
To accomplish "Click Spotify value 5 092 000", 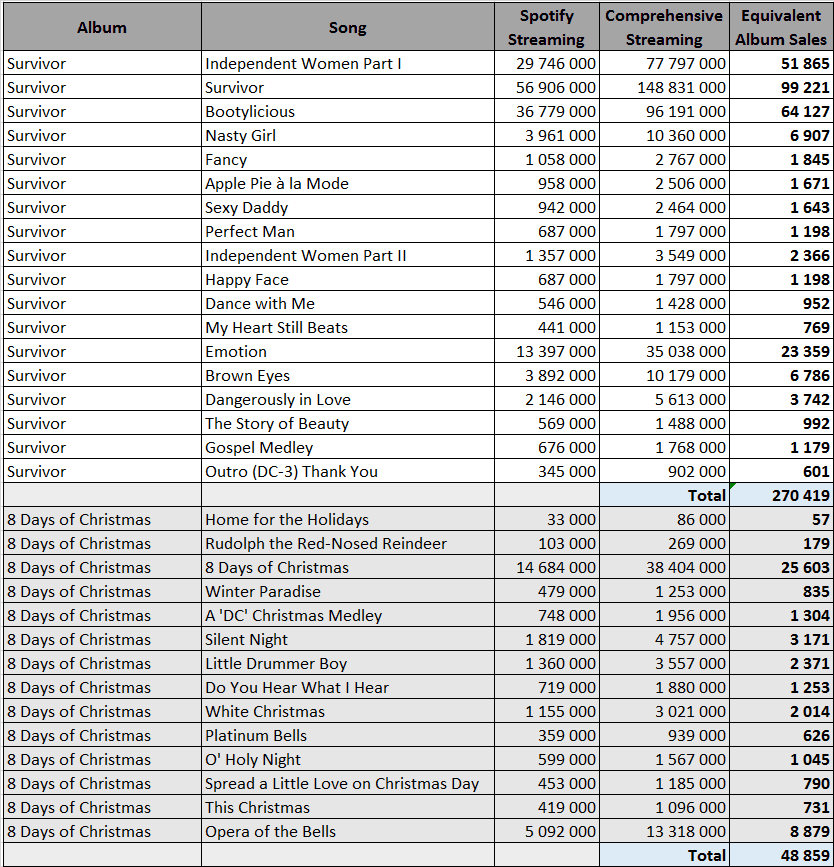I will click(x=546, y=831).
